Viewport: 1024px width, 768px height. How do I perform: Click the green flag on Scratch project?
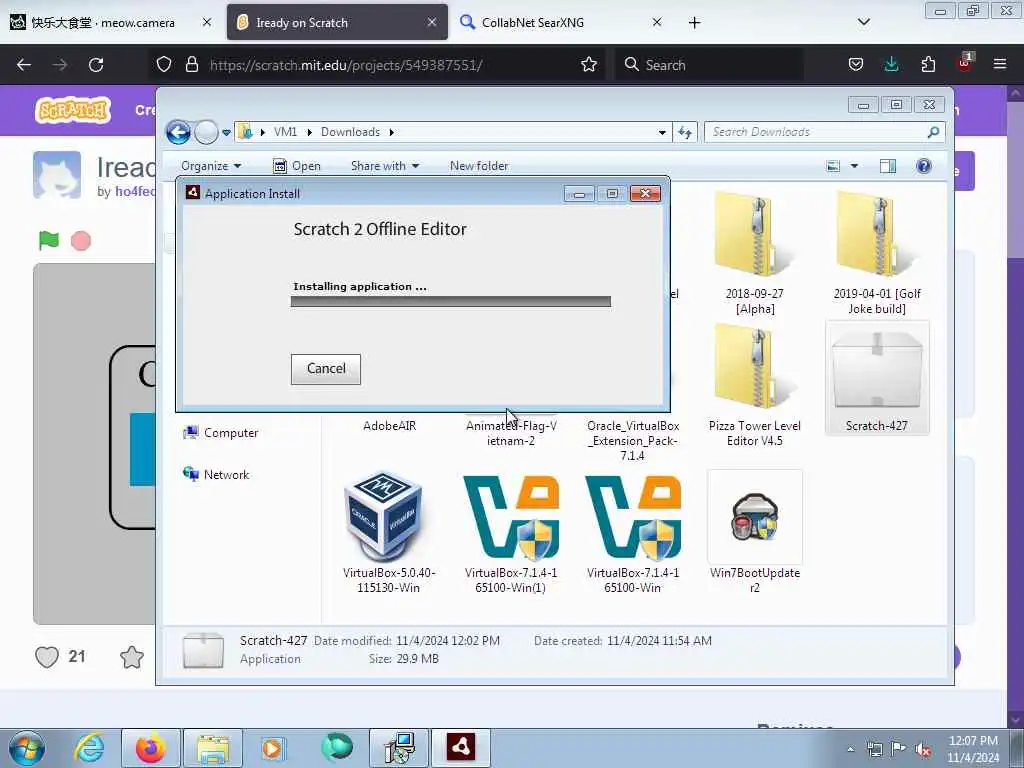pos(49,241)
